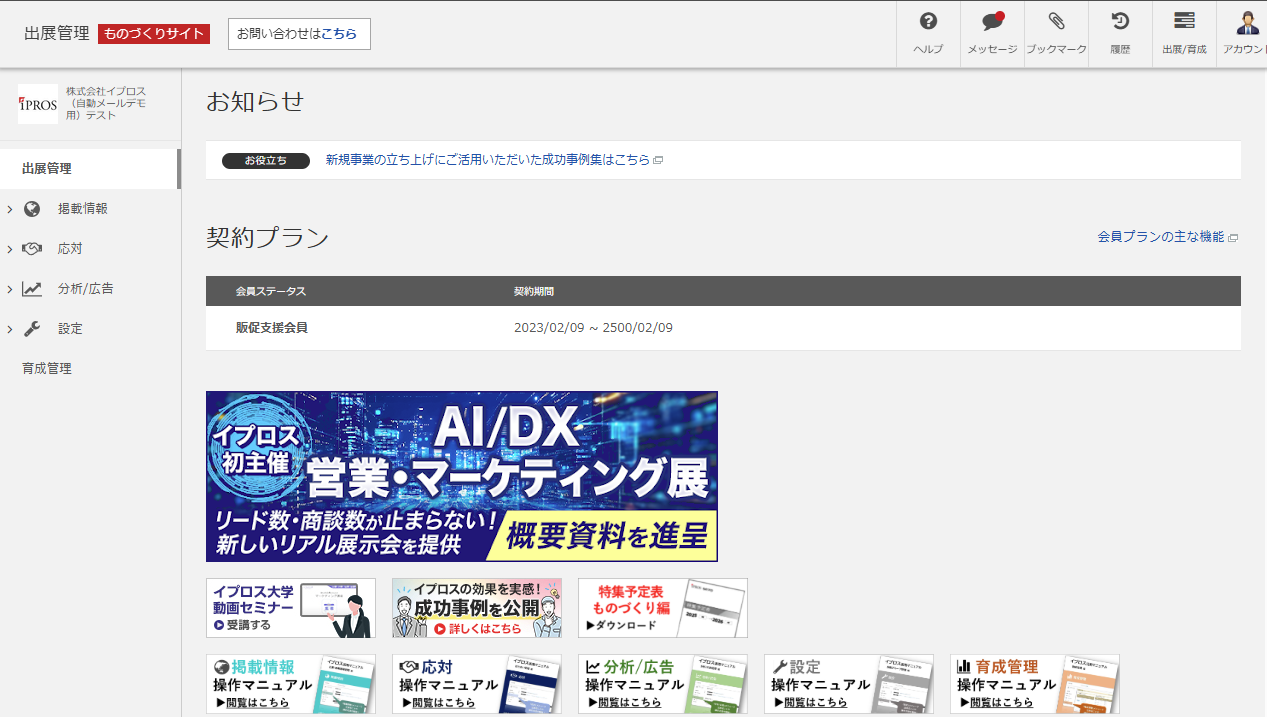
Task: Open the 新規事業 success stories link
Action: pos(488,160)
